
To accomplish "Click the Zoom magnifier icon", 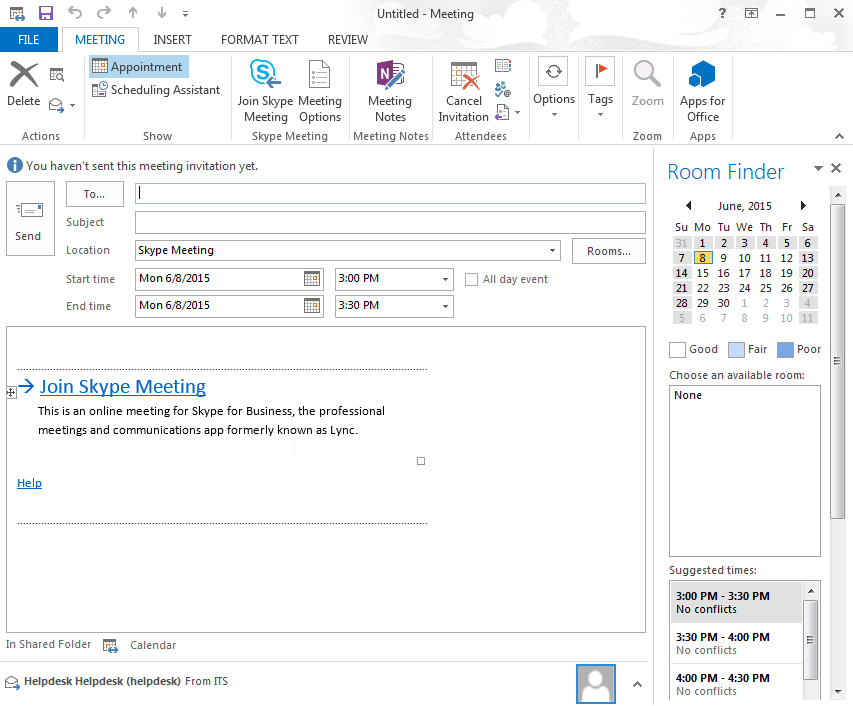I will click(x=647, y=84).
